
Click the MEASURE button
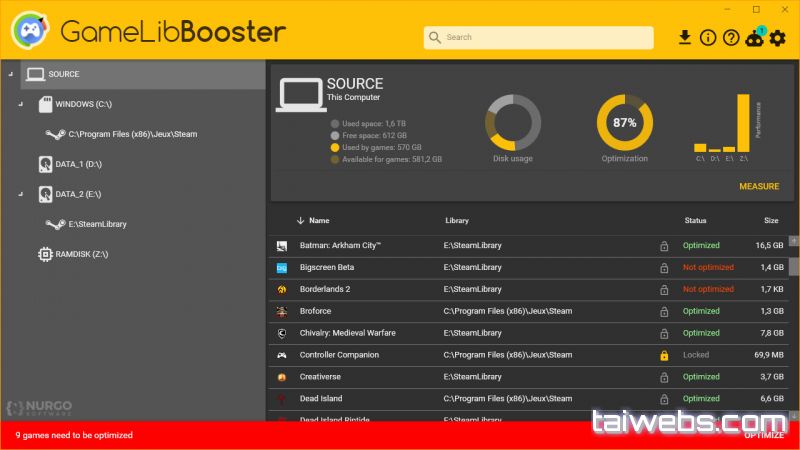(759, 186)
